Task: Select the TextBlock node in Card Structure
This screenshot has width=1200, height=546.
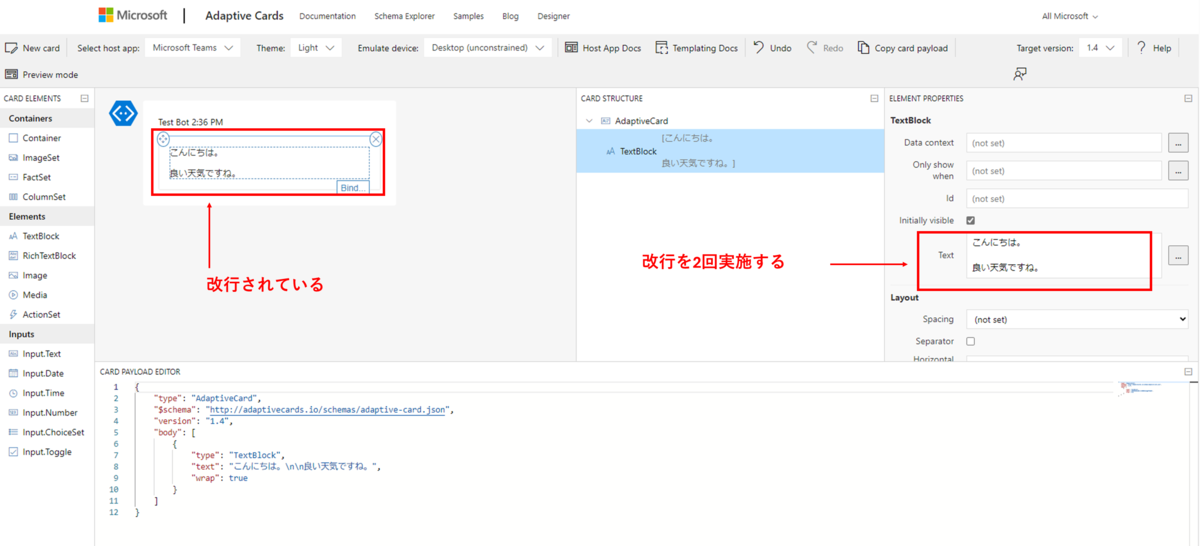Action: click(730, 151)
